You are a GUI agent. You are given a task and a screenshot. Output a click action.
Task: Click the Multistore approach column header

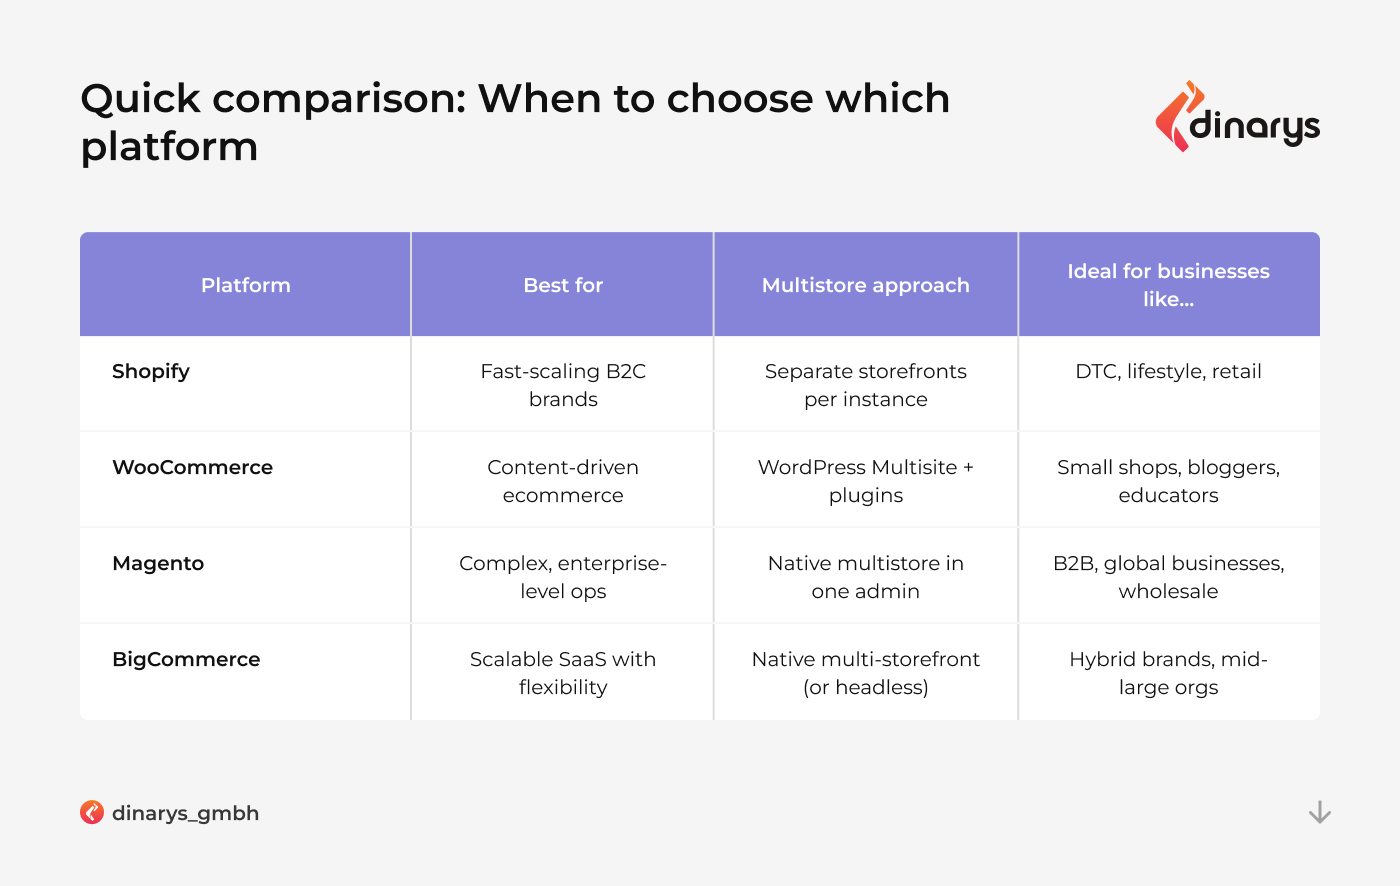click(x=866, y=285)
